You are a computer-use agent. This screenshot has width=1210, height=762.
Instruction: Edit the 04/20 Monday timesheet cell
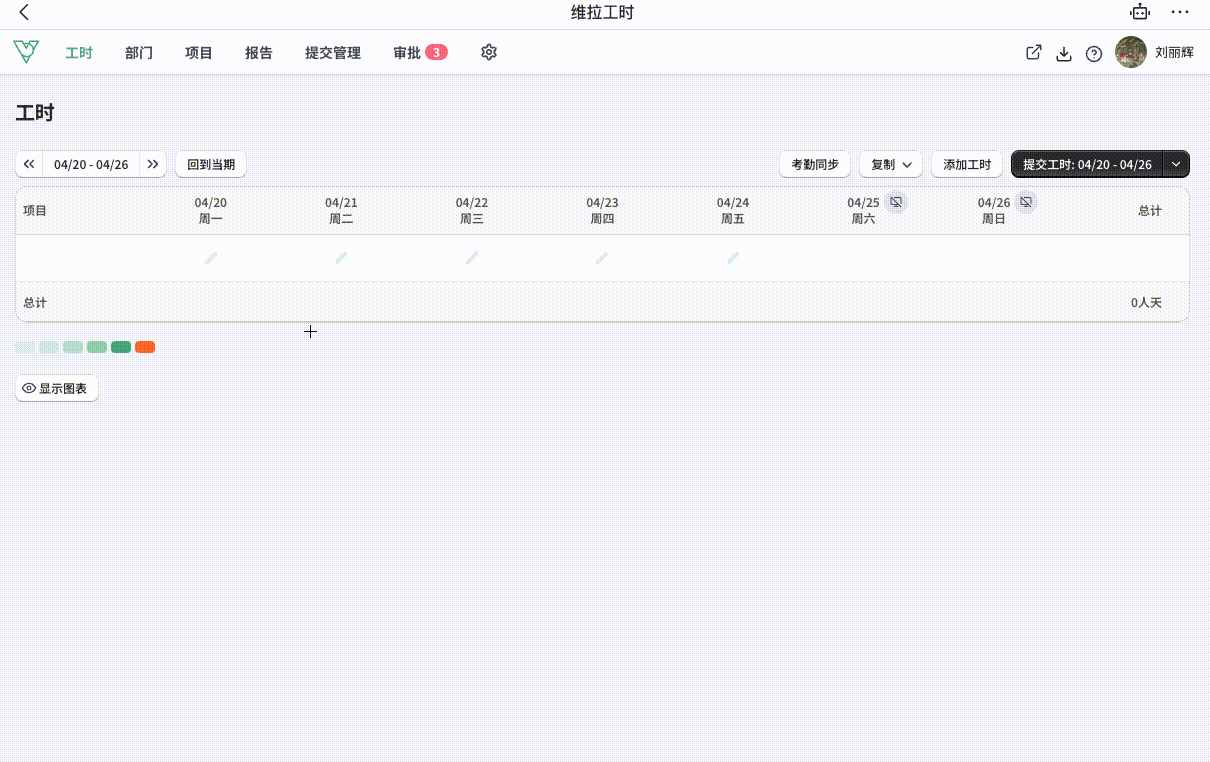coord(211,258)
